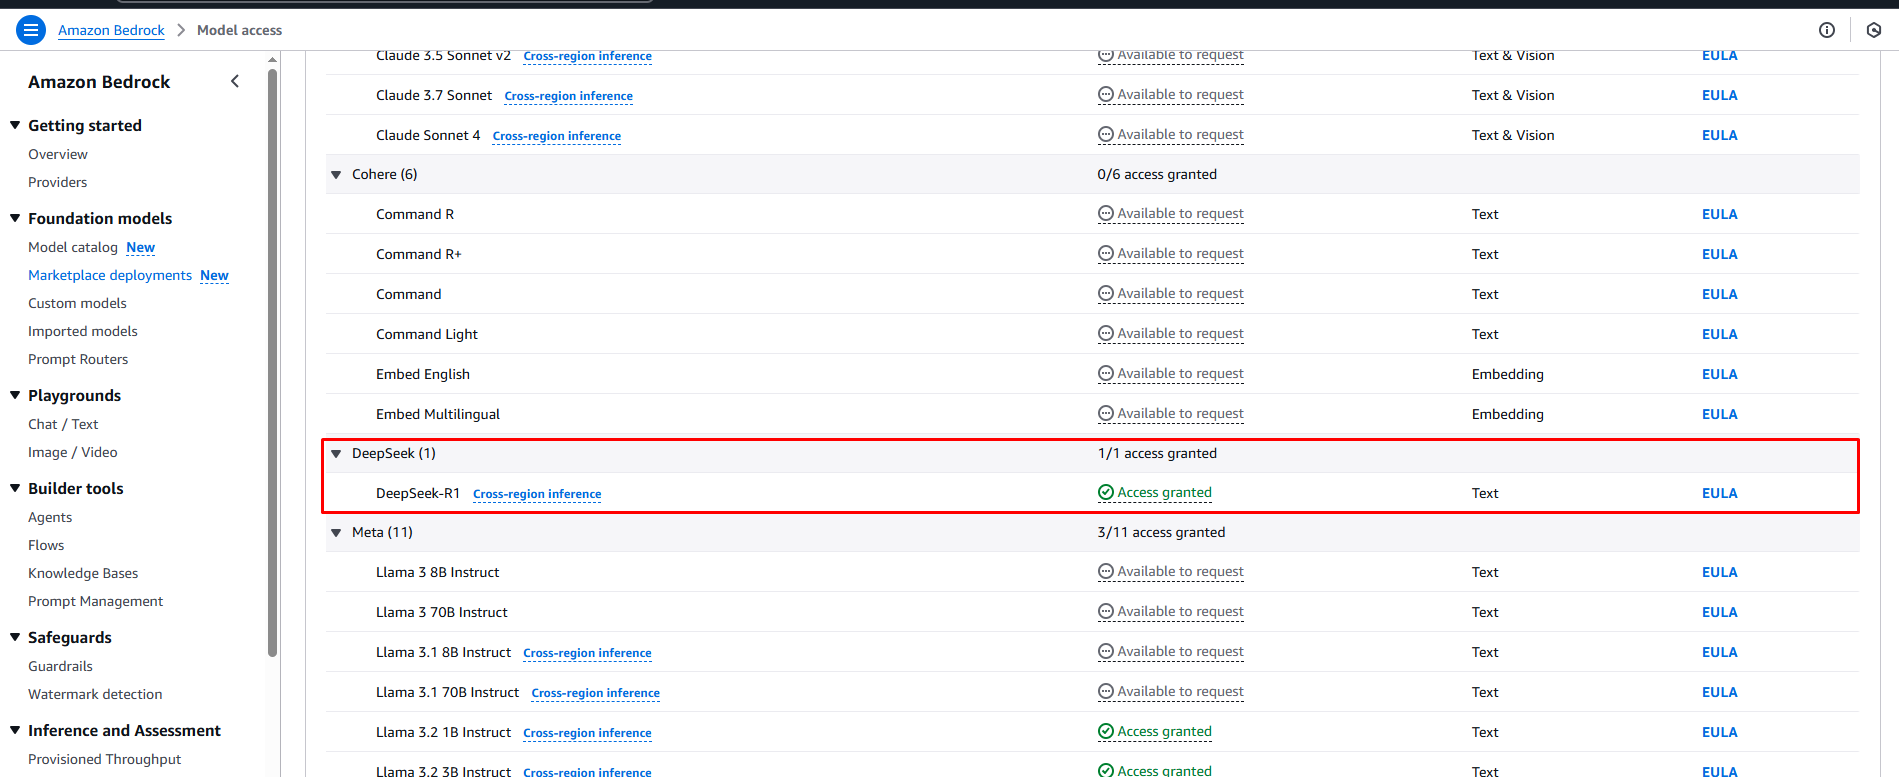Open Cross-region inference link for Claude 3.7 Sonnet

pos(568,96)
